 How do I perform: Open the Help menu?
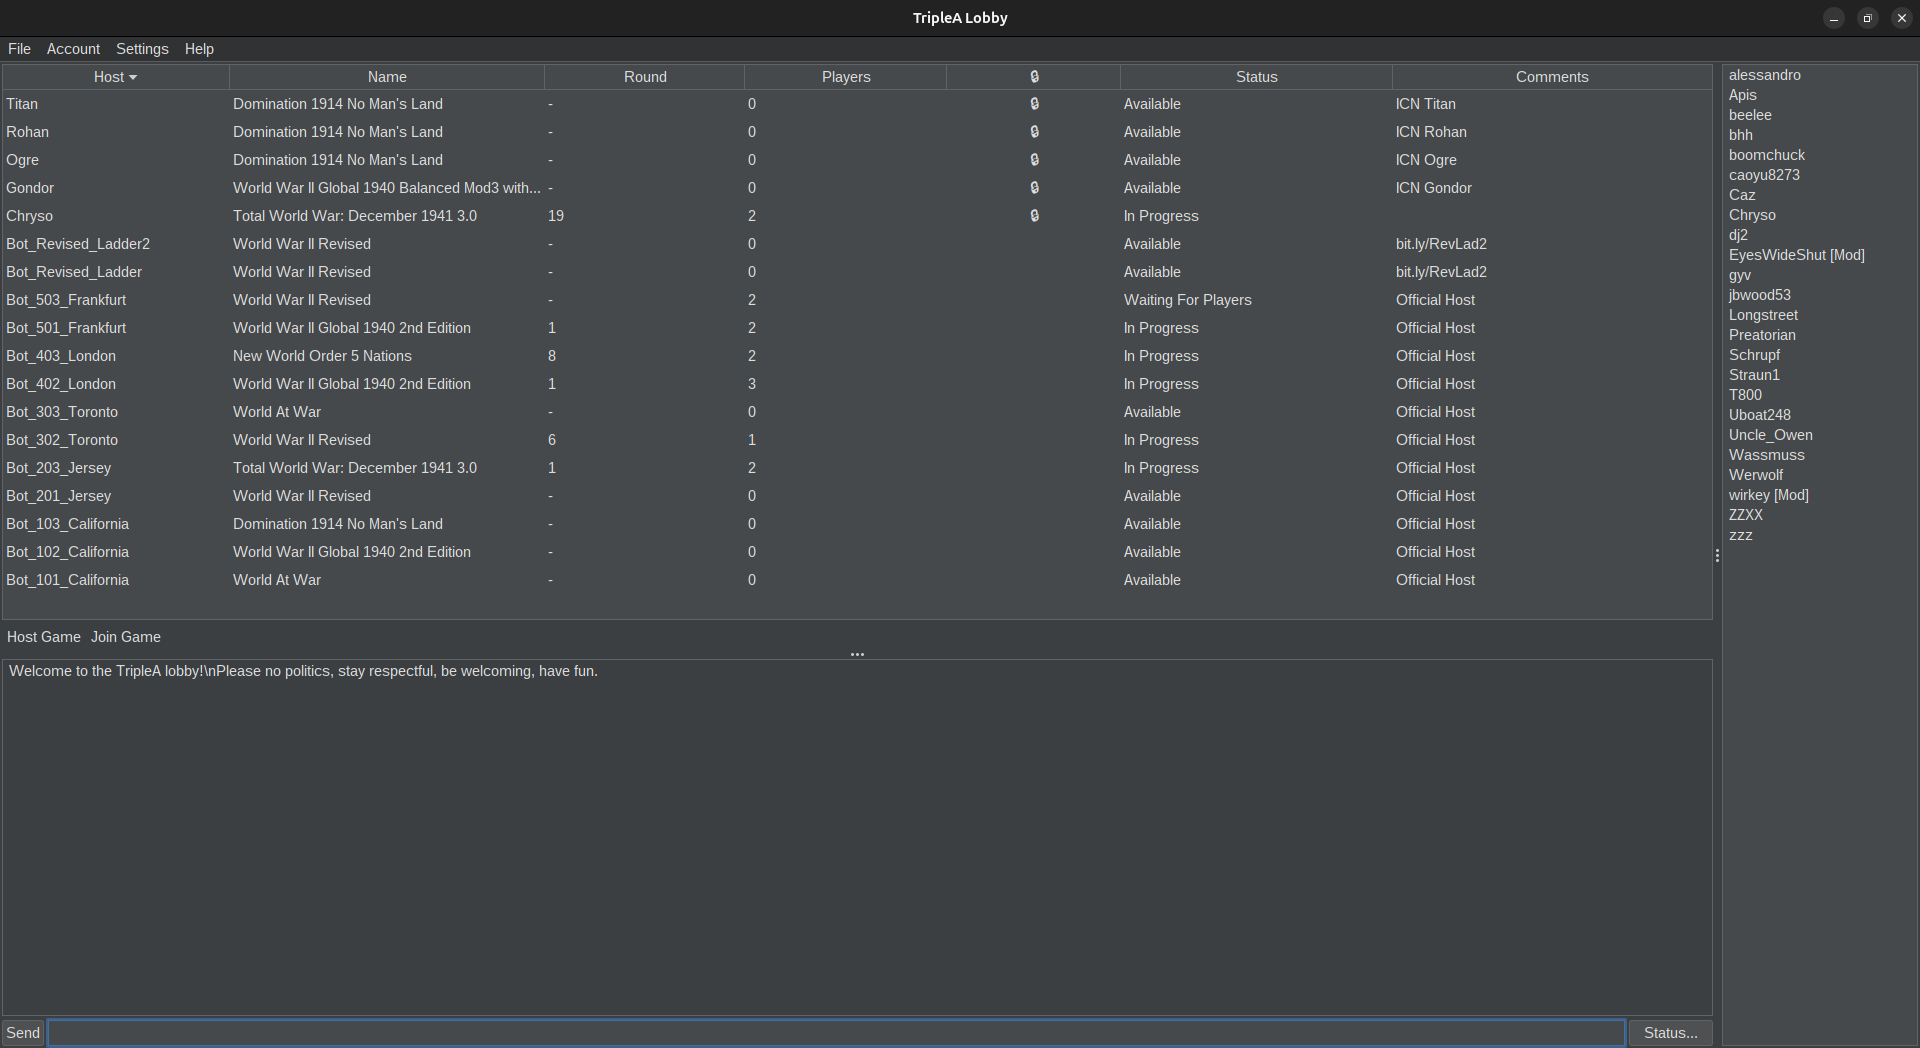tap(199, 49)
